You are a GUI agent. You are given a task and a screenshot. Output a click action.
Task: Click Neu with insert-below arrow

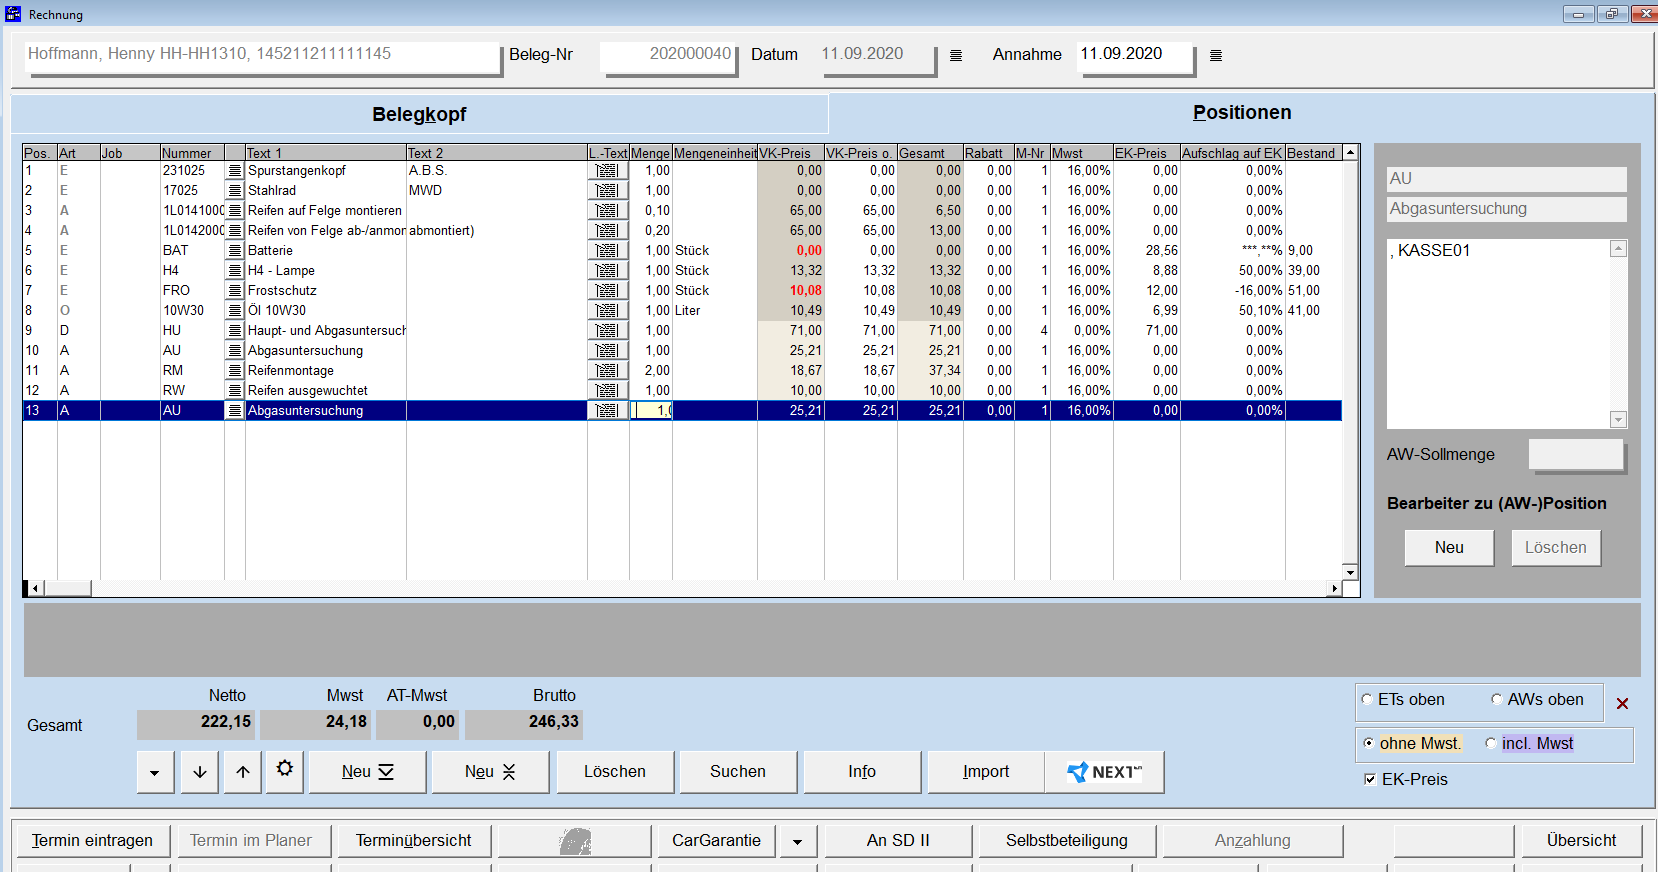coord(368,772)
